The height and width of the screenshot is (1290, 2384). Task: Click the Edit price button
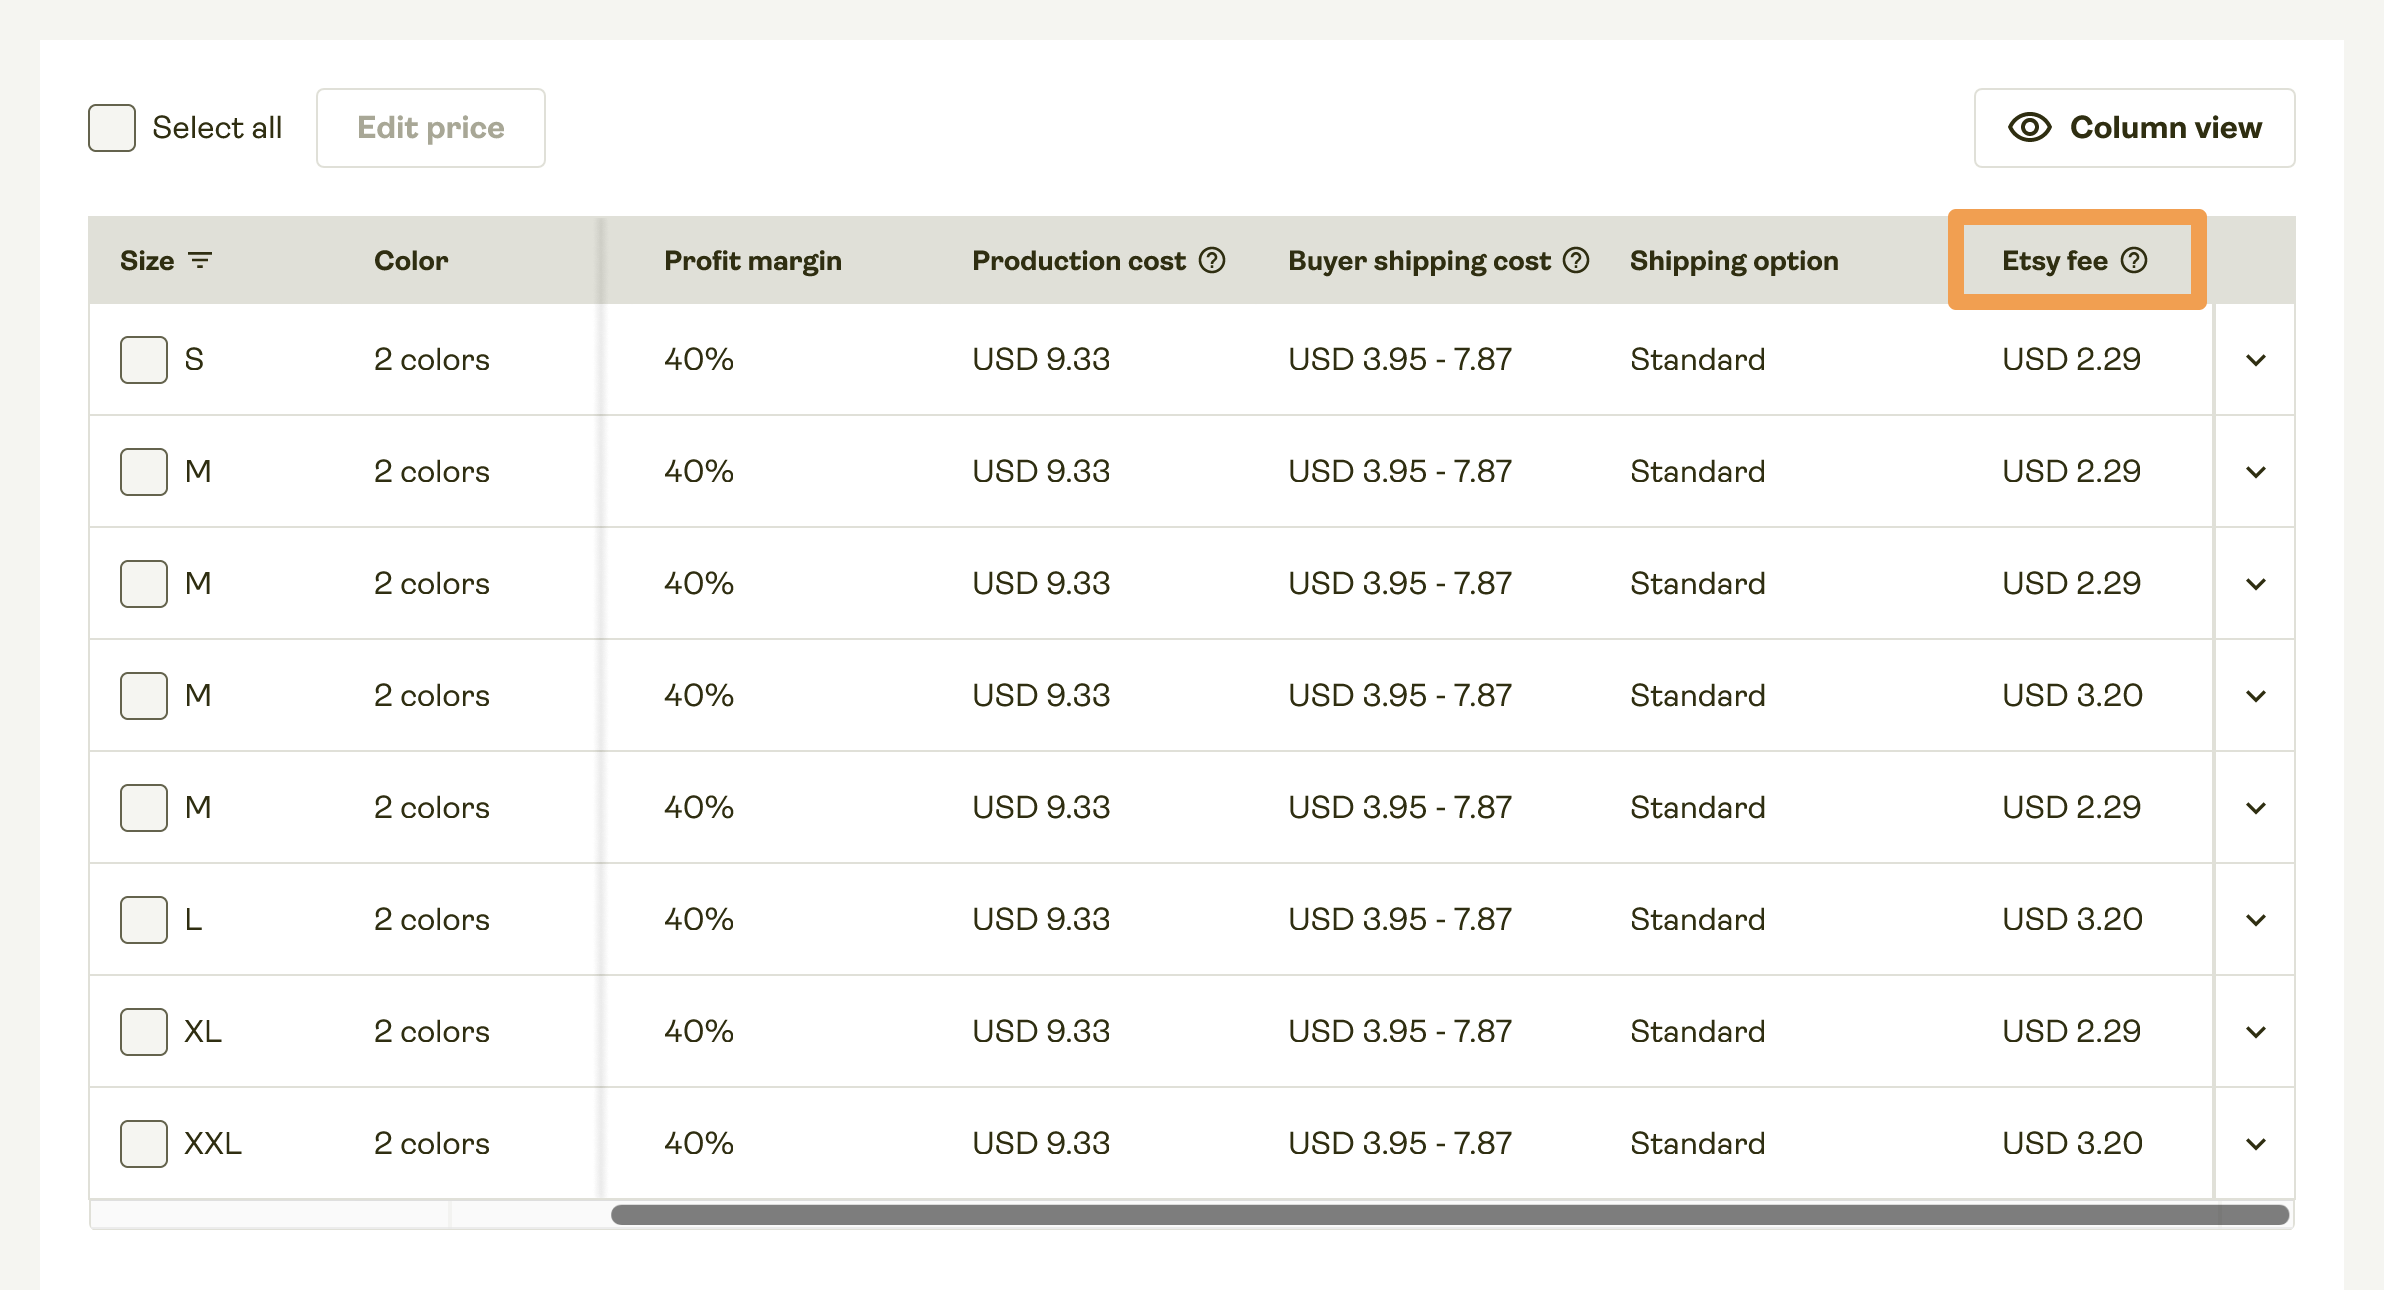(431, 128)
